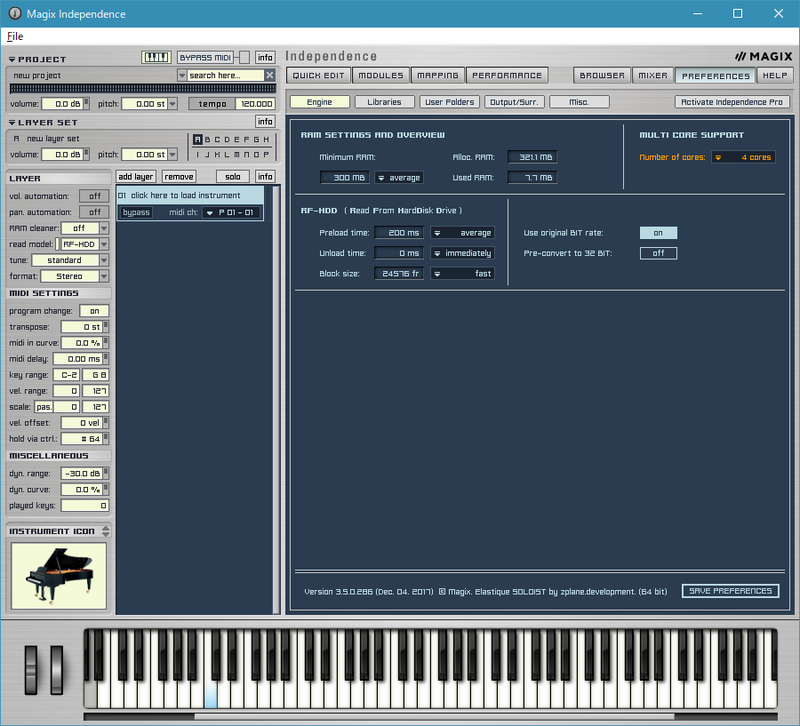
Task: Toggle Pre-convert to 32 BIT off
Action: coord(658,253)
